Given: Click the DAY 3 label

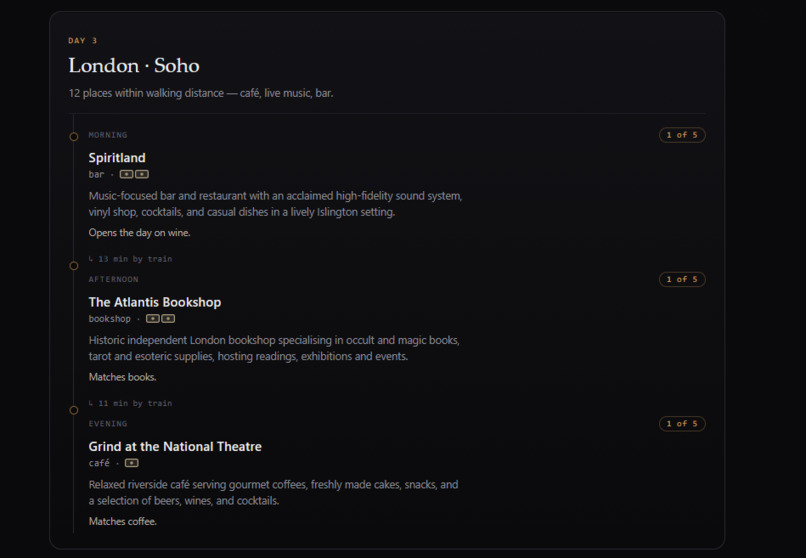Looking at the screenshot, I should pos(83,41).
